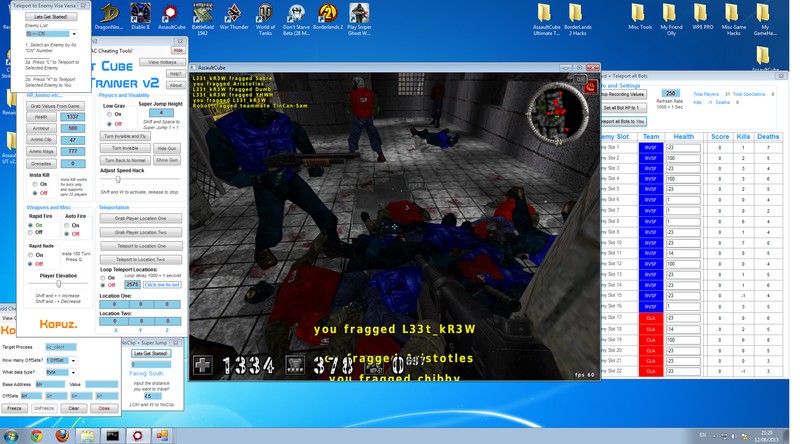800x444 pixels.
Task: Select Insta Kill Off radio
Action: click(35, 193)
